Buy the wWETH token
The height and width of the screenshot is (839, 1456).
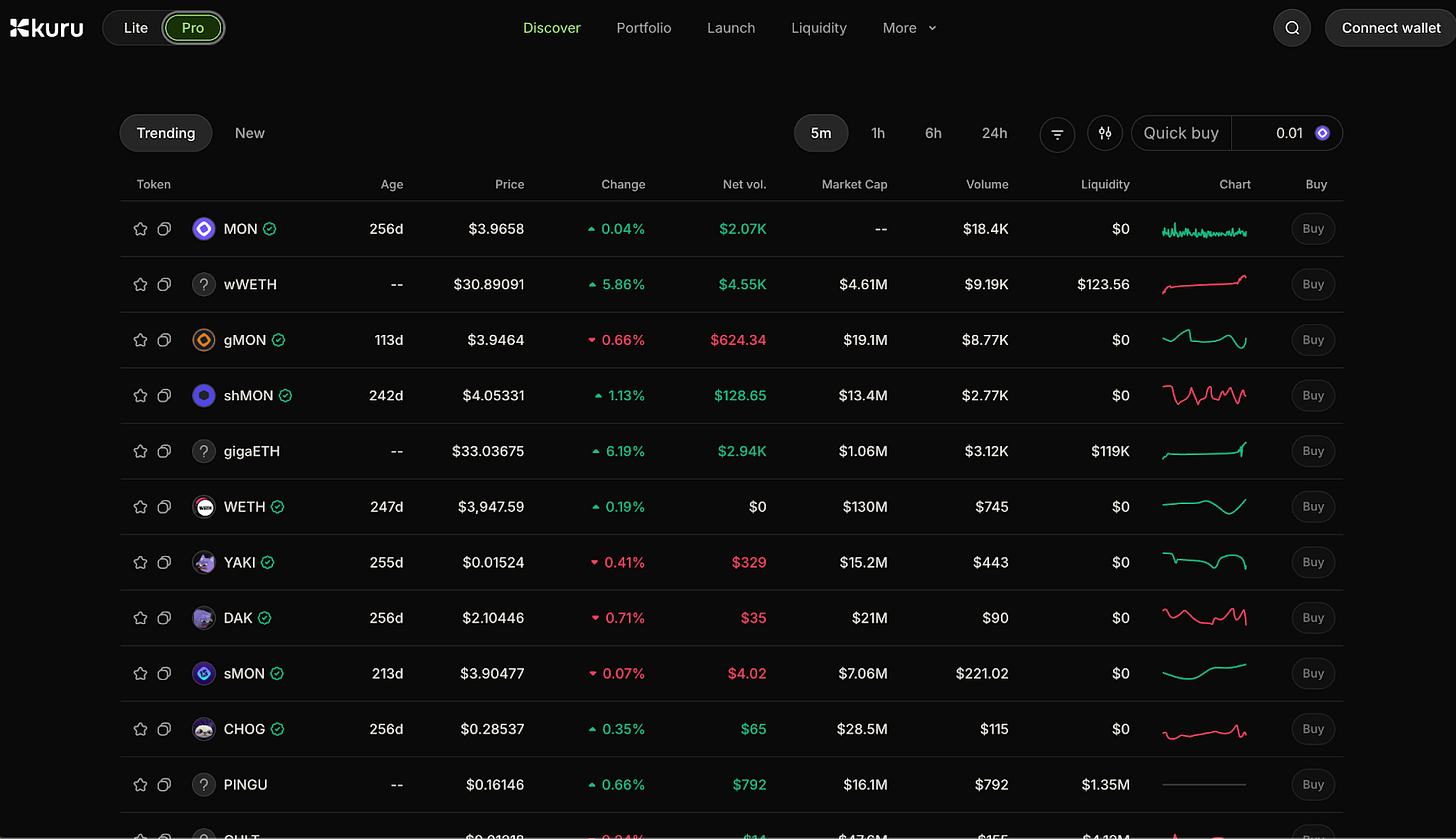(1313, 285)
